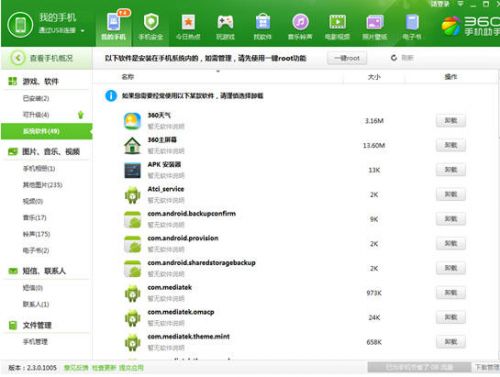Click the round phone device icon
Screen dimensions: 500x377
click(20, 25)
